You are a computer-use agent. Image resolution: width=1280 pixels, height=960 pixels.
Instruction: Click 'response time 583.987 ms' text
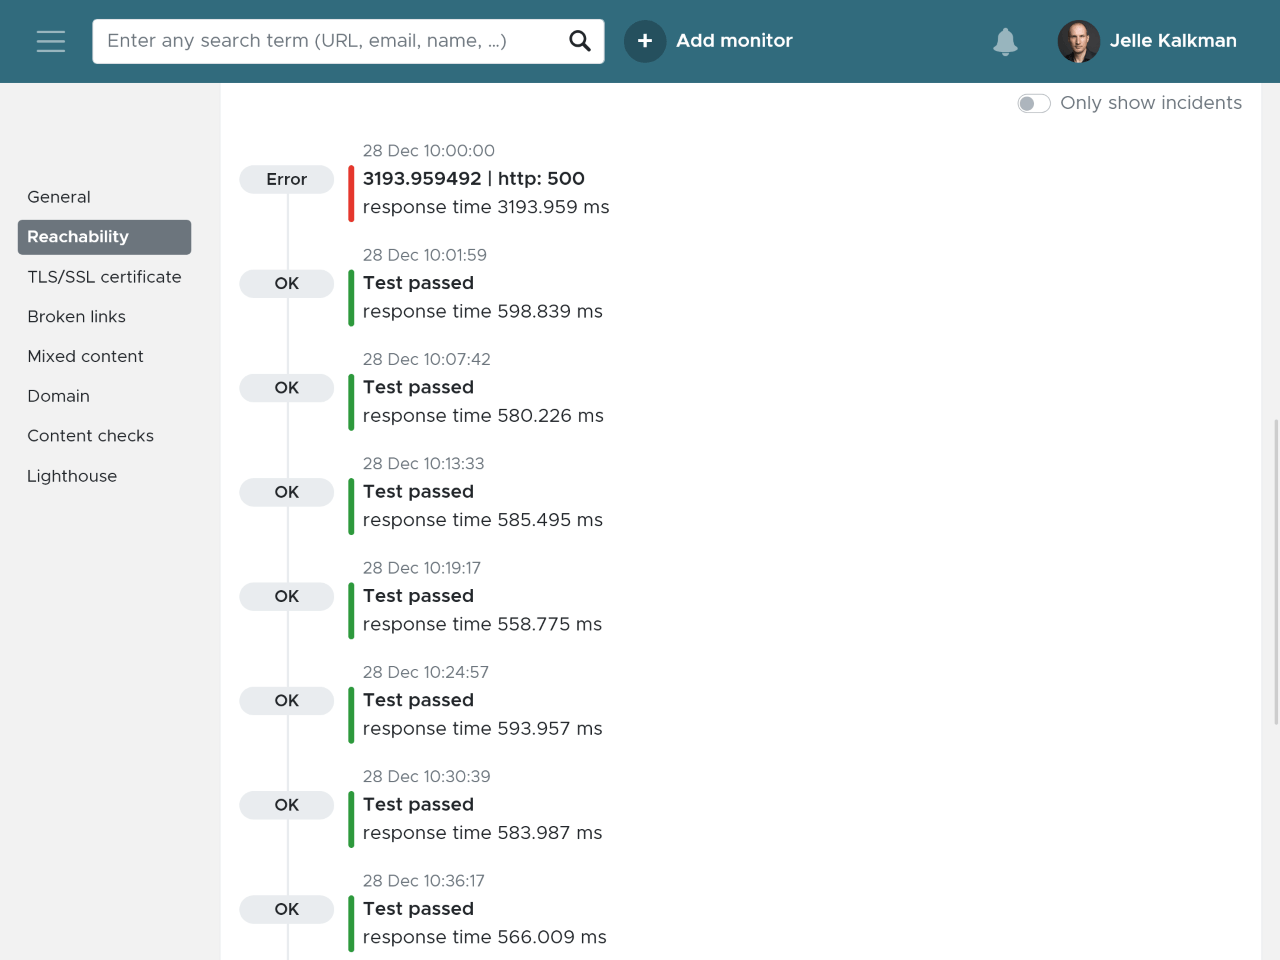point(483,833)
